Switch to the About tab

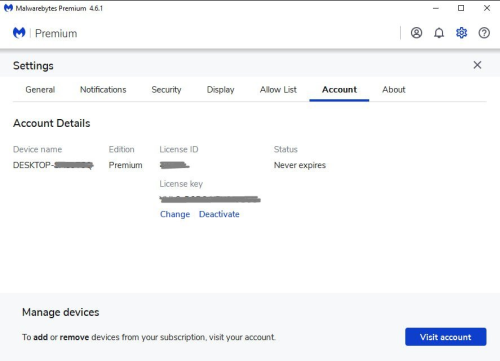(394, 90)
